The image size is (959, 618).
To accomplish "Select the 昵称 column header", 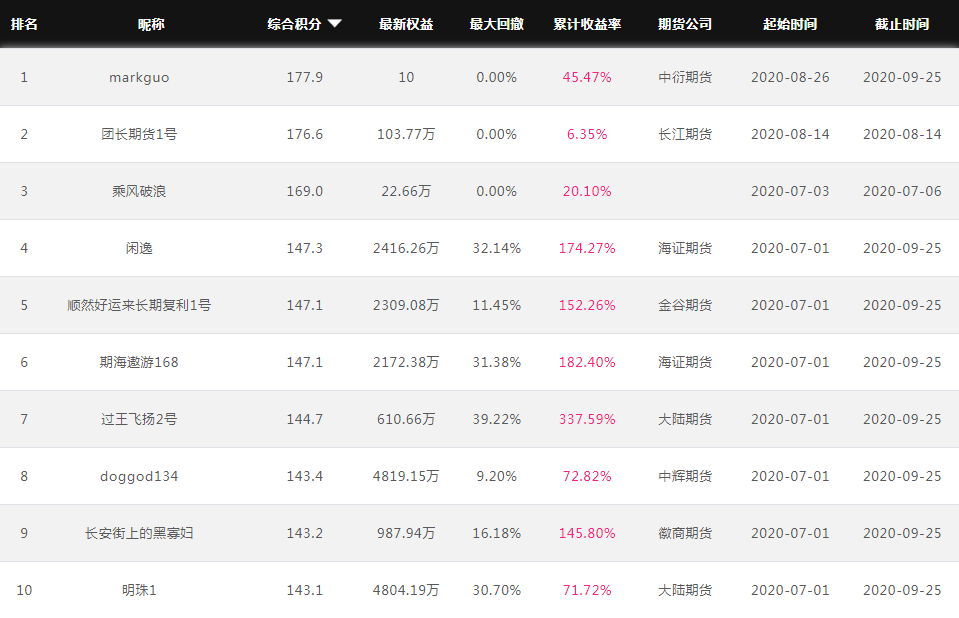I will pyautogui.click(x=151, y=24).
